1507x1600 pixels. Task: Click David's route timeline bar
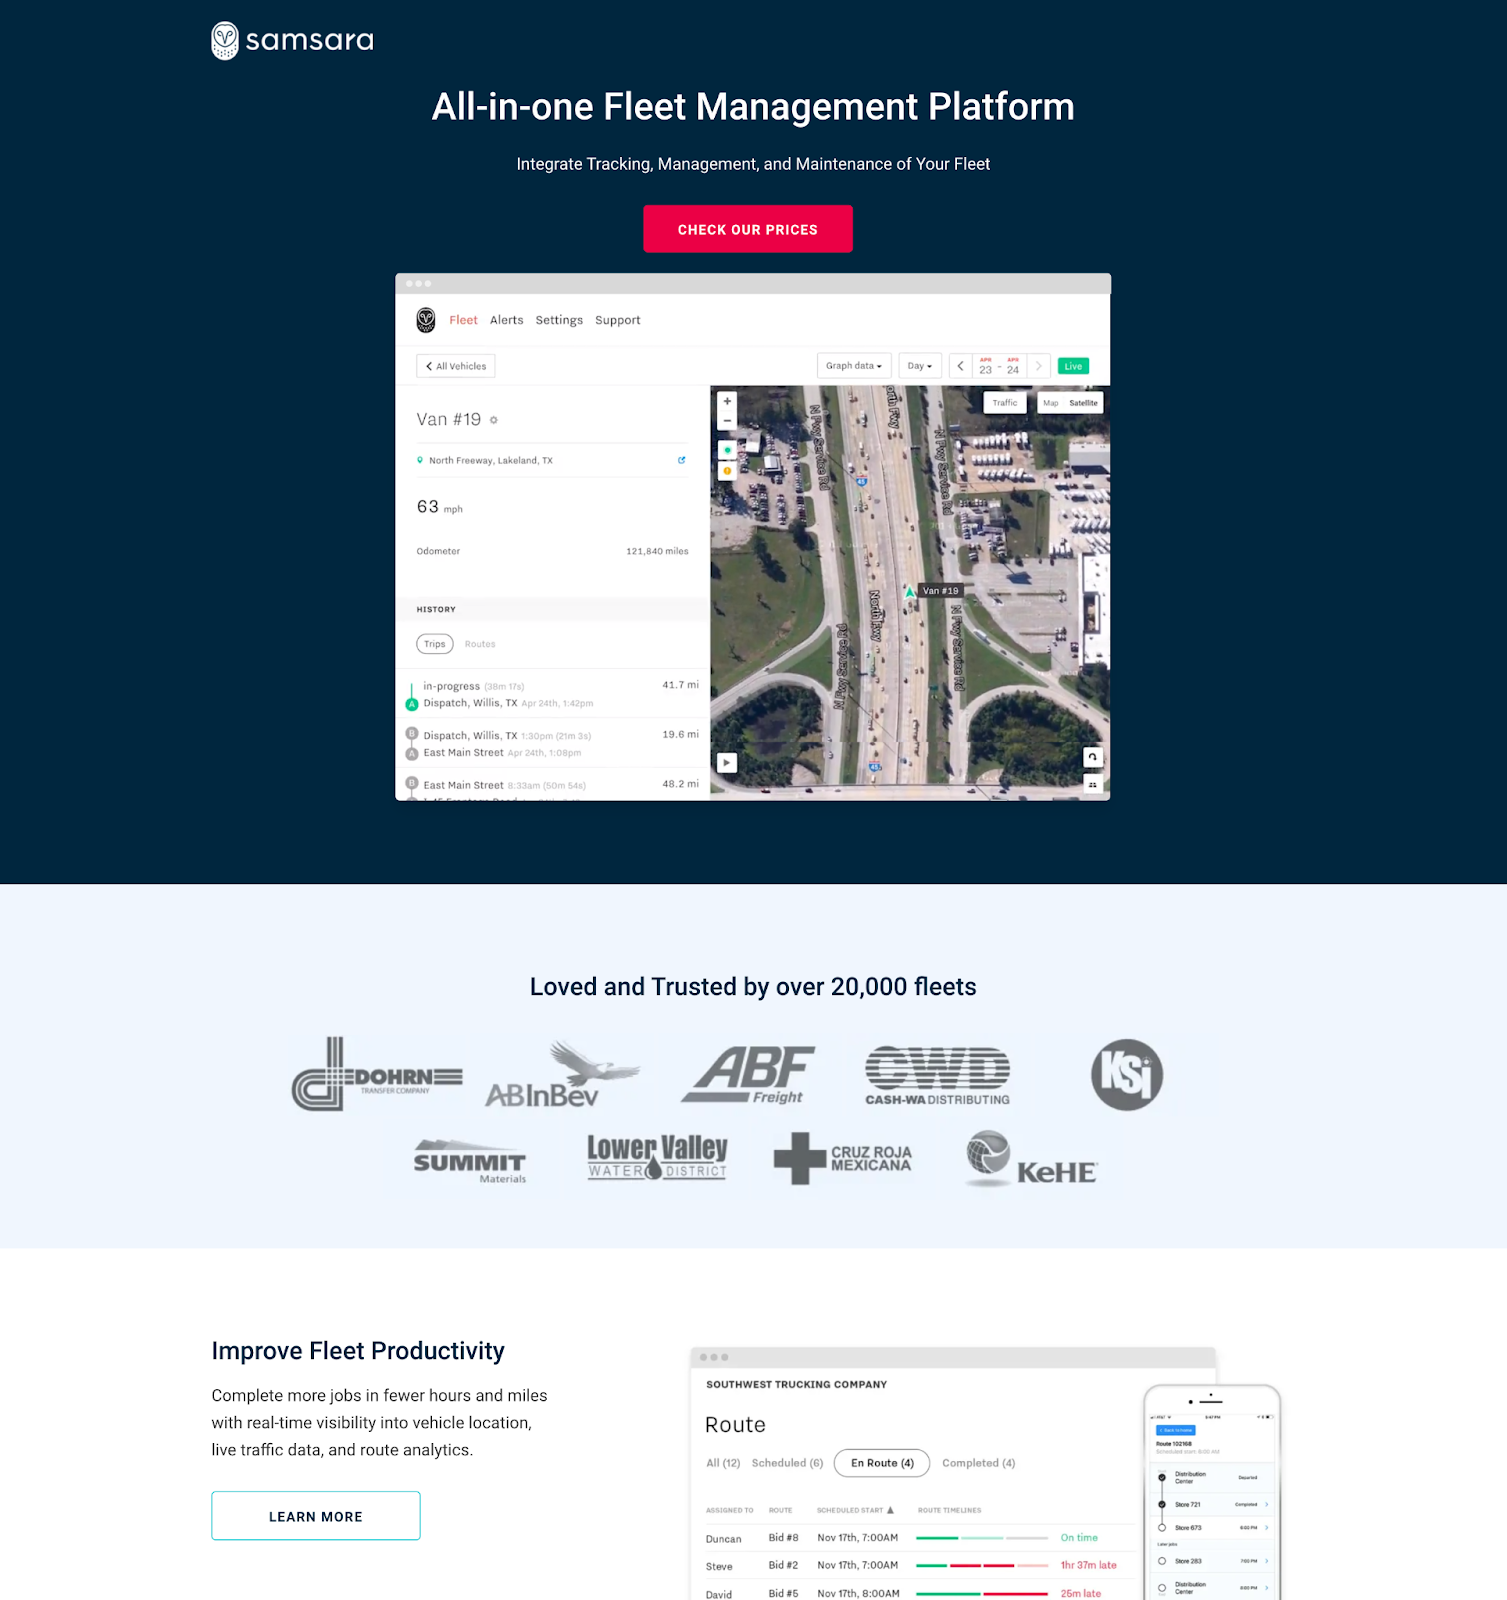point(982,1594)
